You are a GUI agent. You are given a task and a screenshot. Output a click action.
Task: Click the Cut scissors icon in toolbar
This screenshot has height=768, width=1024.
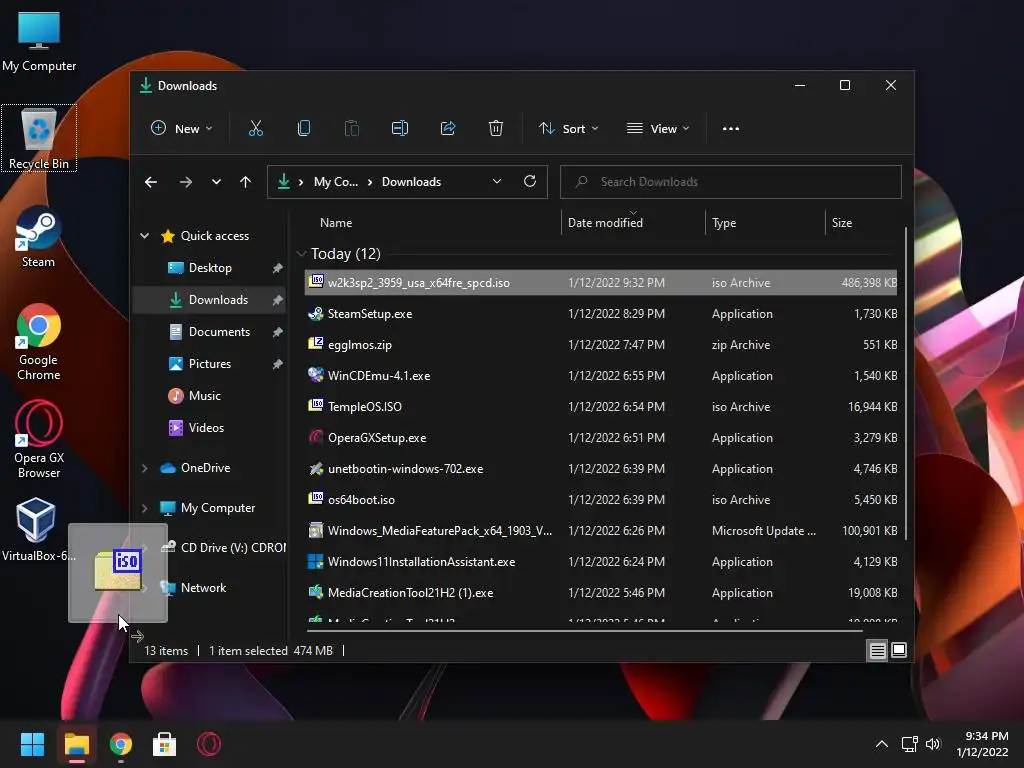point(255,129)
